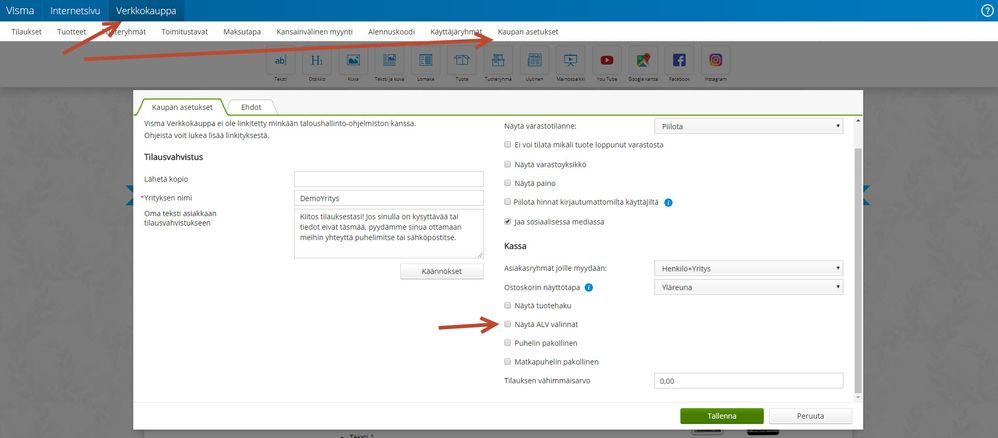Image resolution: width=998 pixels, height=438 pixels.
Task: Uncheck Jaa sosiaalisessa mediassa
Action: pyautogui.click(x=508, y=222)
